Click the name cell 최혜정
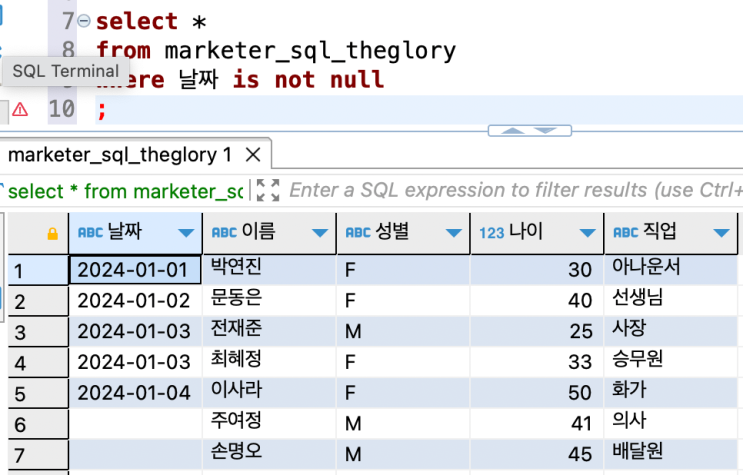Viewport: 743px width, 475px height. tap(270, 362)
